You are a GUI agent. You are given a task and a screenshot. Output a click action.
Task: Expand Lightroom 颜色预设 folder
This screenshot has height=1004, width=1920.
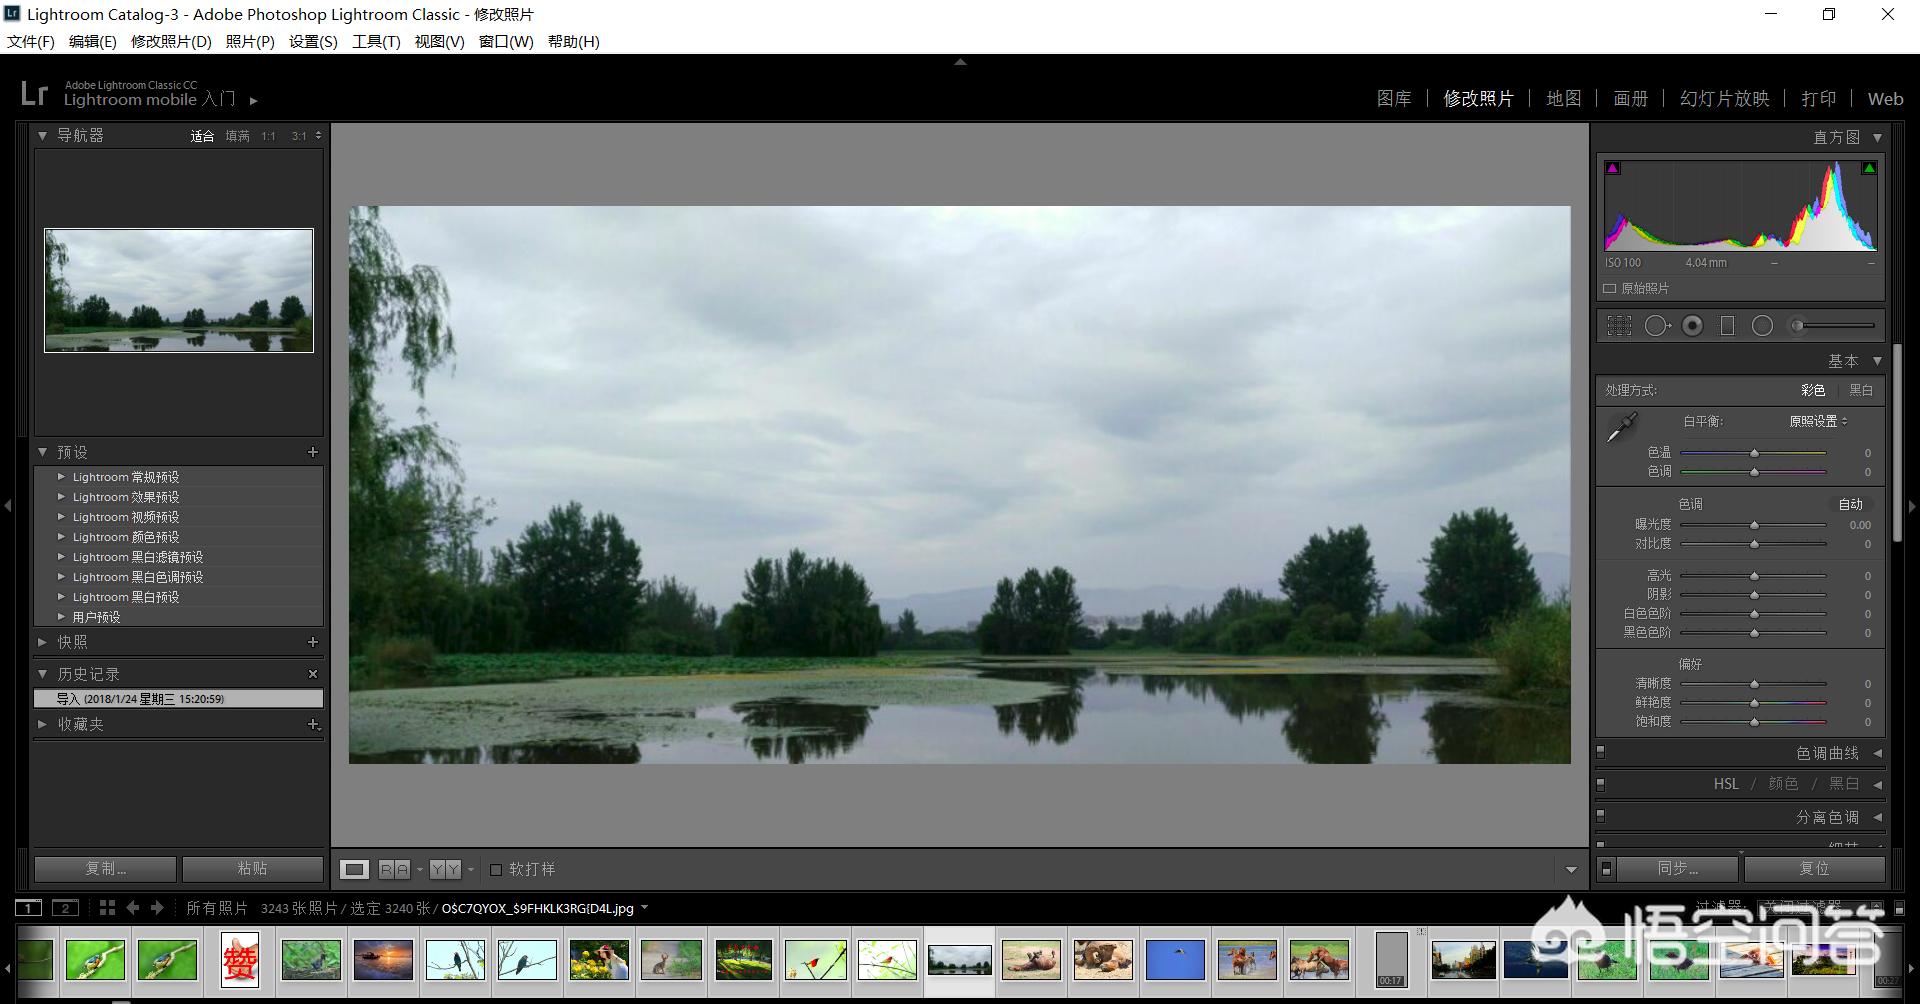61,537
